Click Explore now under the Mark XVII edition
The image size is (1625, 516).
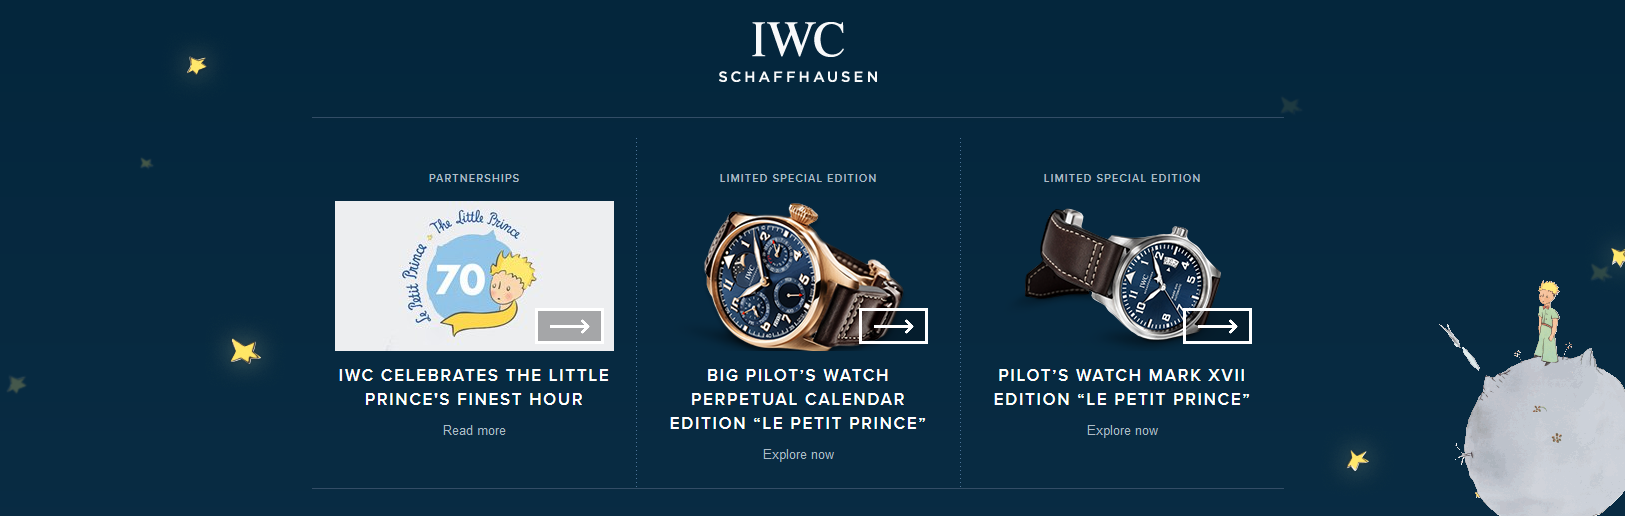[1122, 431]
